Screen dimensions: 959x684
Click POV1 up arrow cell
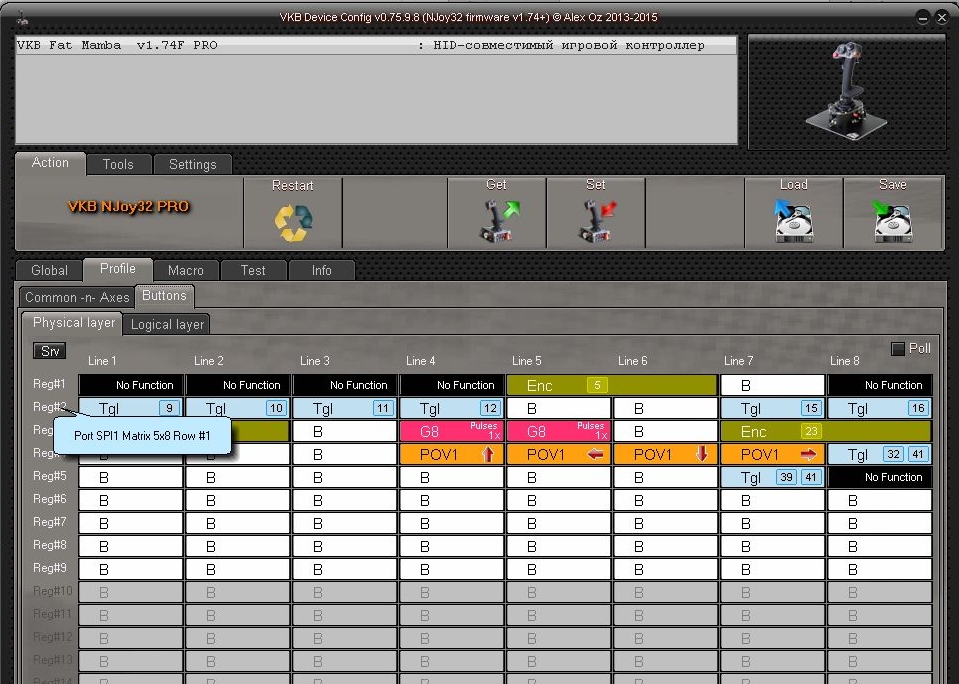451,454
